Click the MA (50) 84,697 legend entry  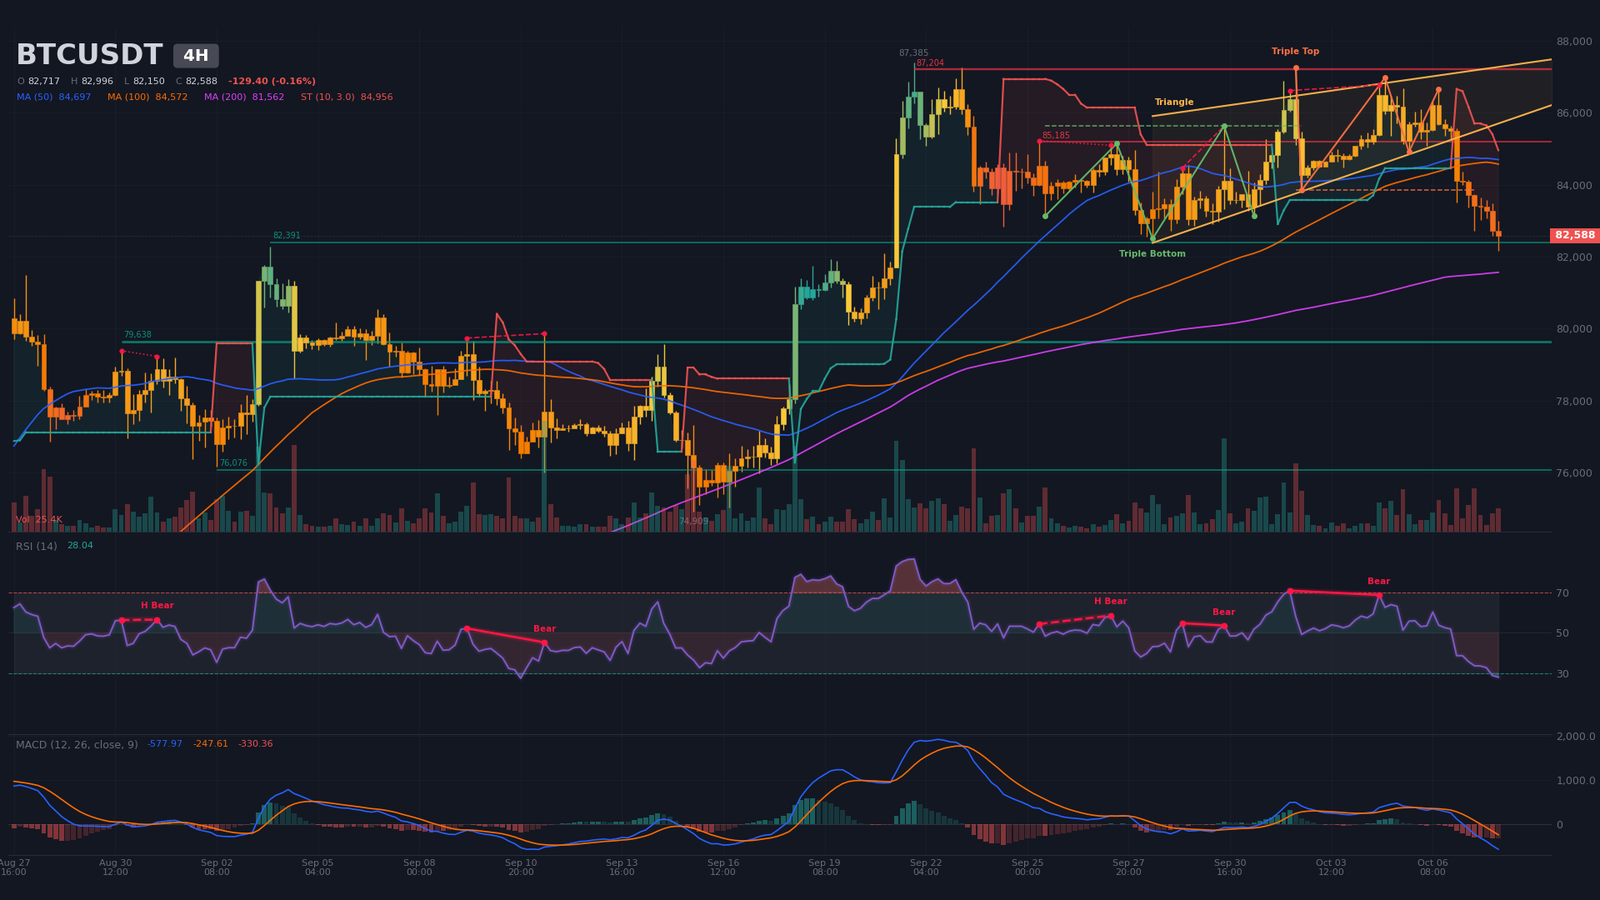pyautogui.click(x=54, y=97)
